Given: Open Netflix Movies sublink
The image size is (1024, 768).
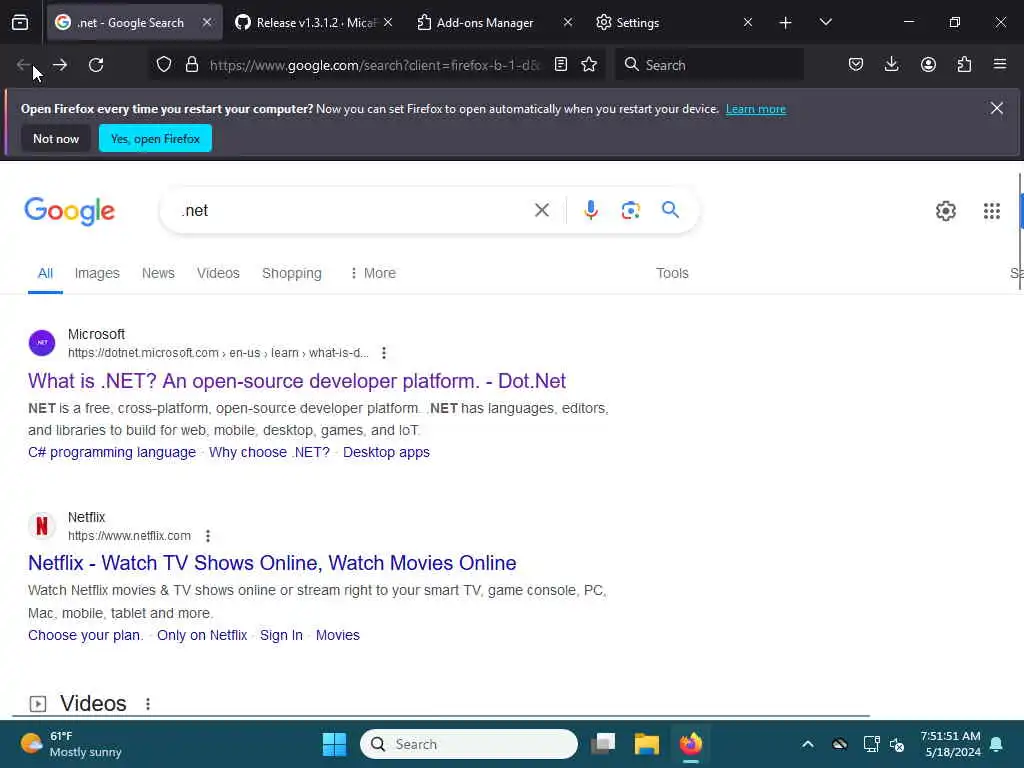Looking at the screenshot, I should pyautogui.click(x=338, y=635).
